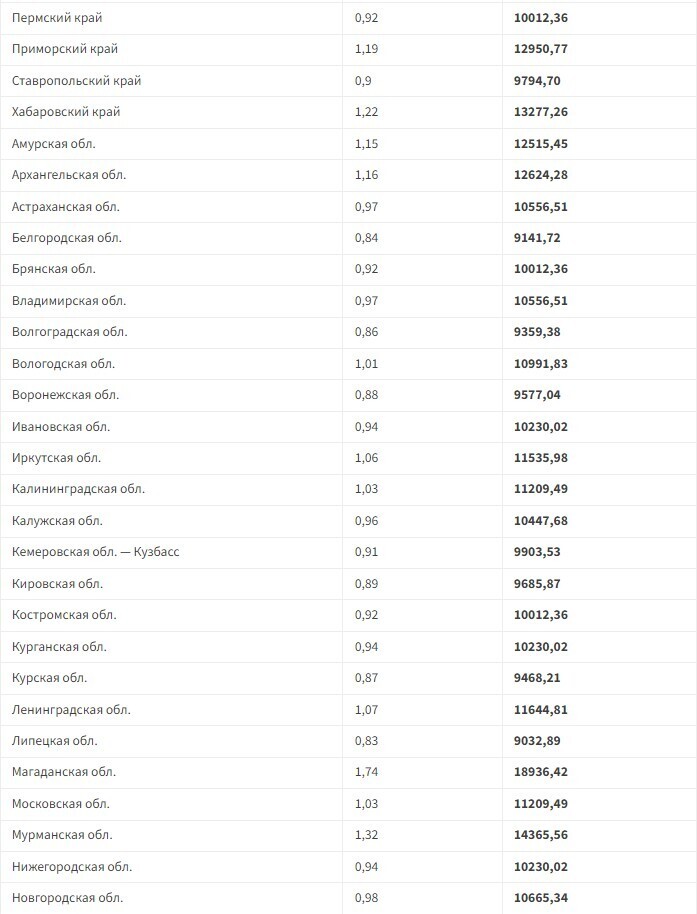Screen dimensions: 697x914
Task: Click the value 9359,38
Action: pos(535,332)
